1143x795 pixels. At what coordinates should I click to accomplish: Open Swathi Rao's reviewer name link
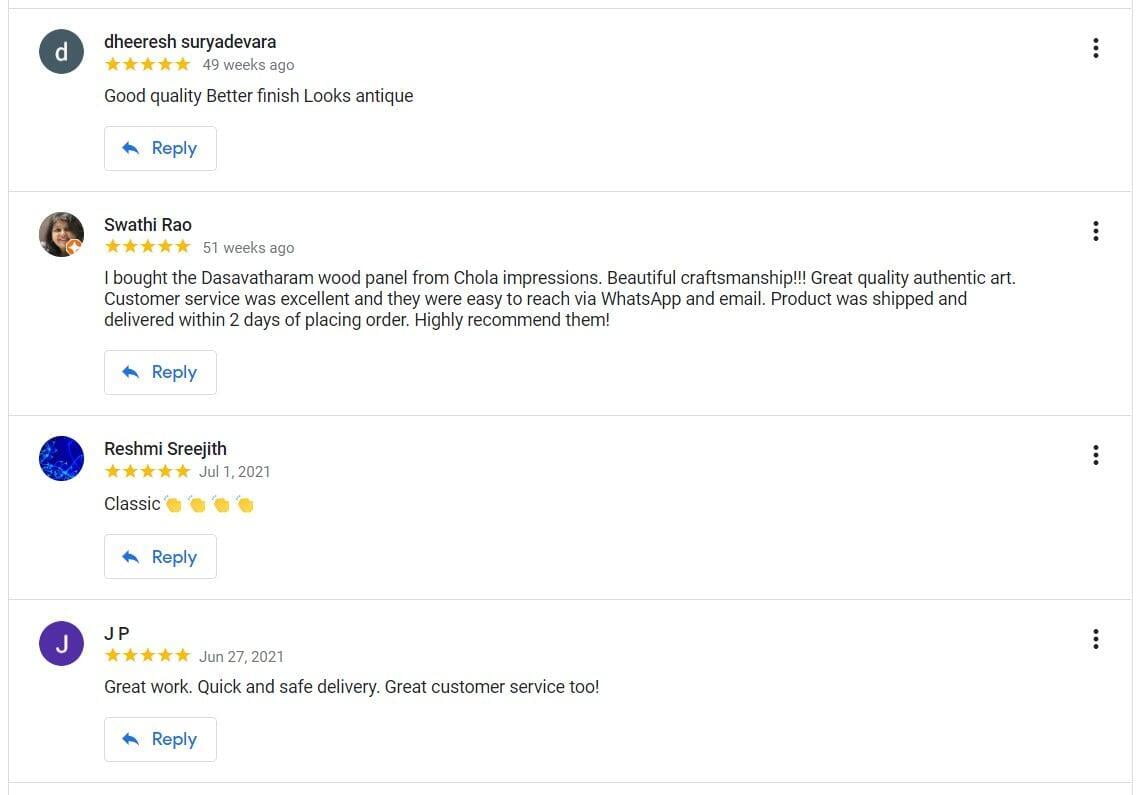pos(148,225)
